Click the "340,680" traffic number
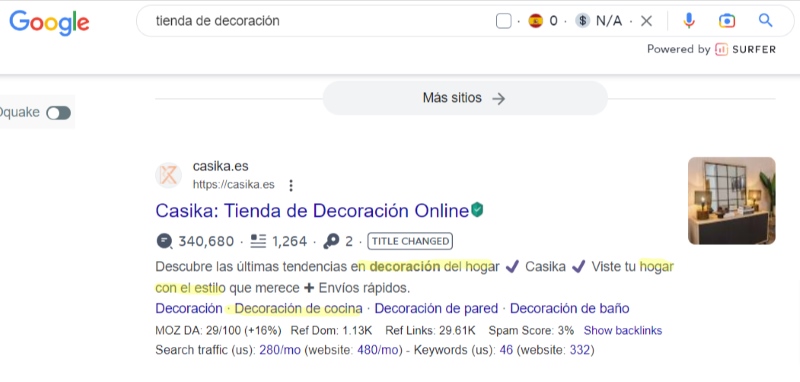800x382 pixels. point(206,241)
